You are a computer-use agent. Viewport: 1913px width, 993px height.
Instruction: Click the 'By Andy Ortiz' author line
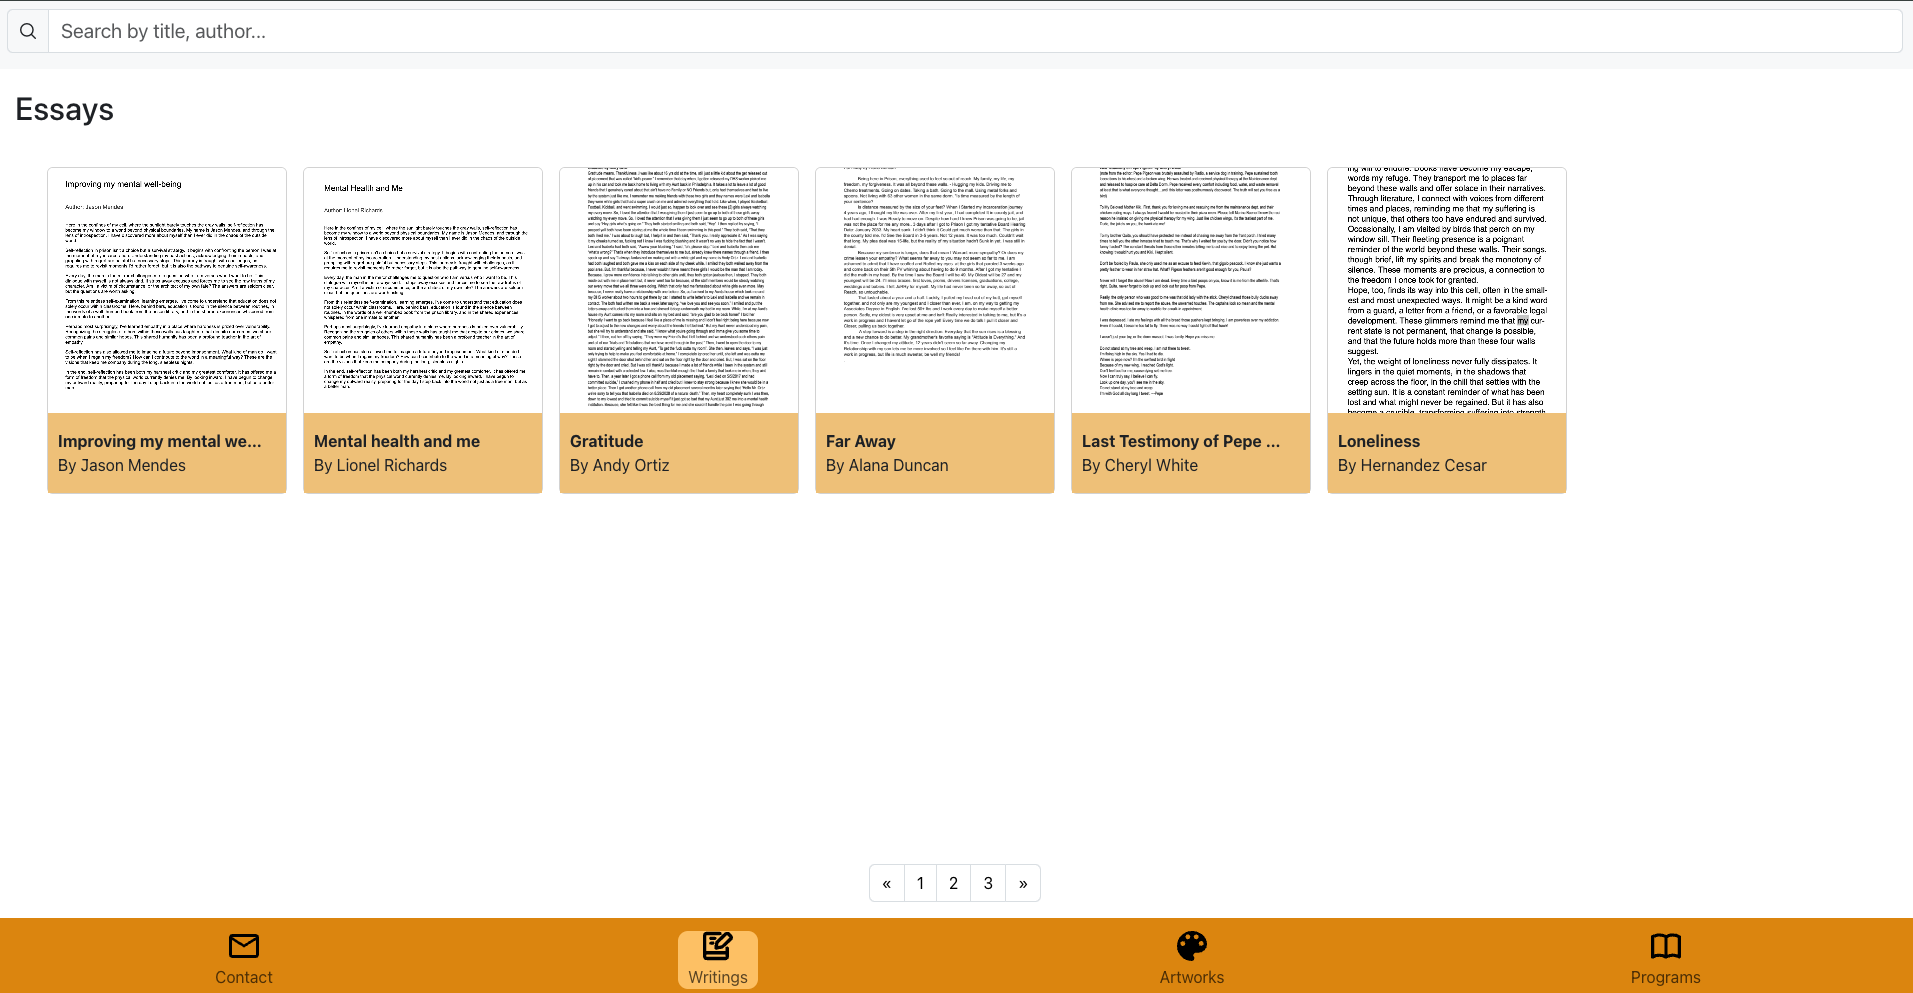click(619, 465)
